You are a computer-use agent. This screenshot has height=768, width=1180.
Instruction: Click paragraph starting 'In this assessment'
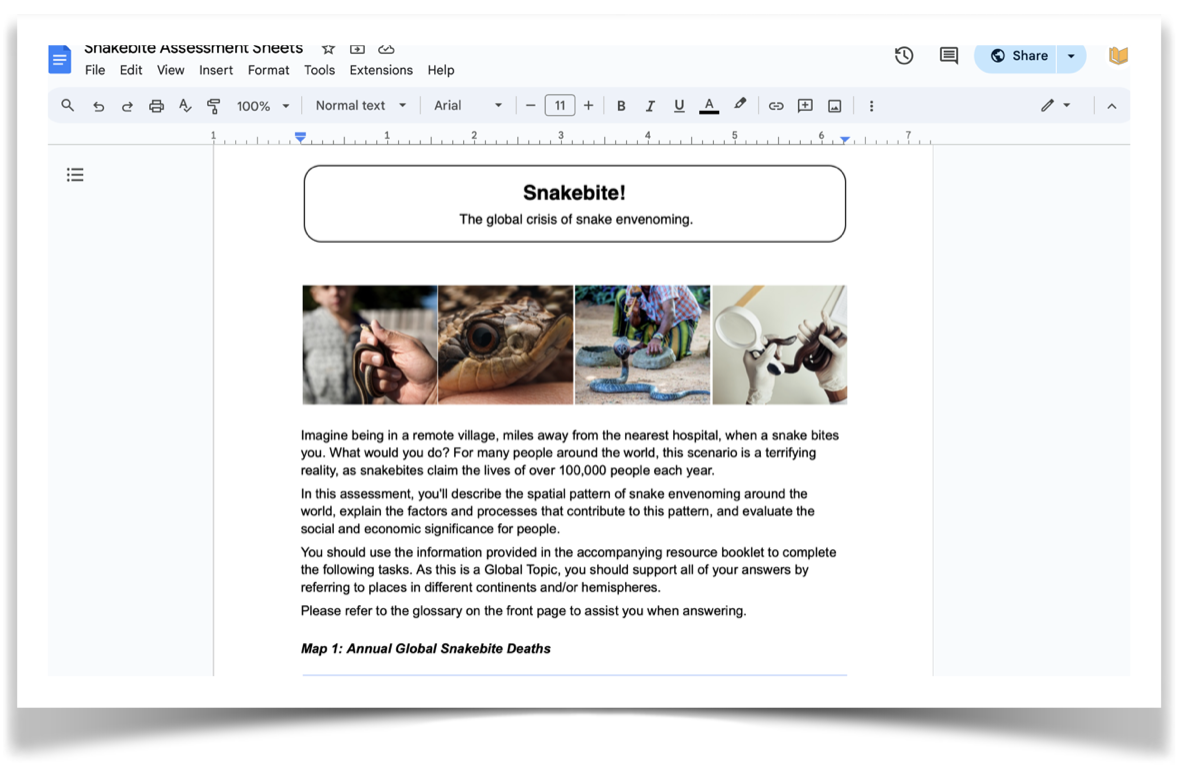tap(558, 511)
